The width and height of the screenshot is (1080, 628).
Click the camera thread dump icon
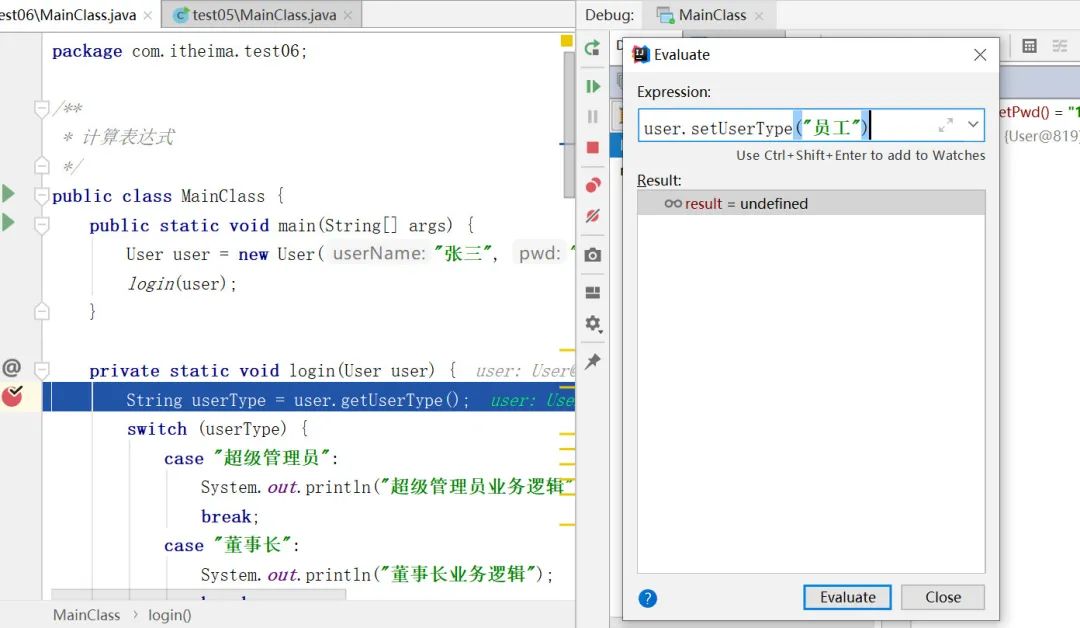[x=592, y=255]
